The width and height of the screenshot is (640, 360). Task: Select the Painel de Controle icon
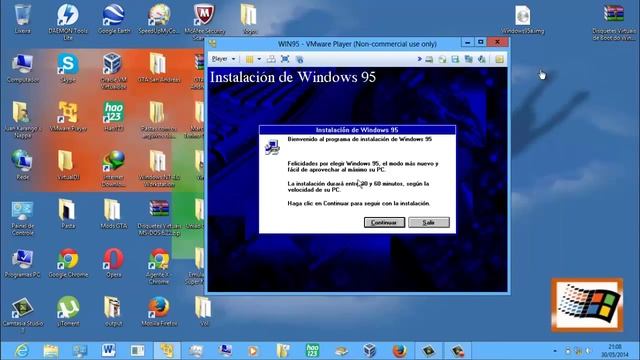[x=22, y=217]
